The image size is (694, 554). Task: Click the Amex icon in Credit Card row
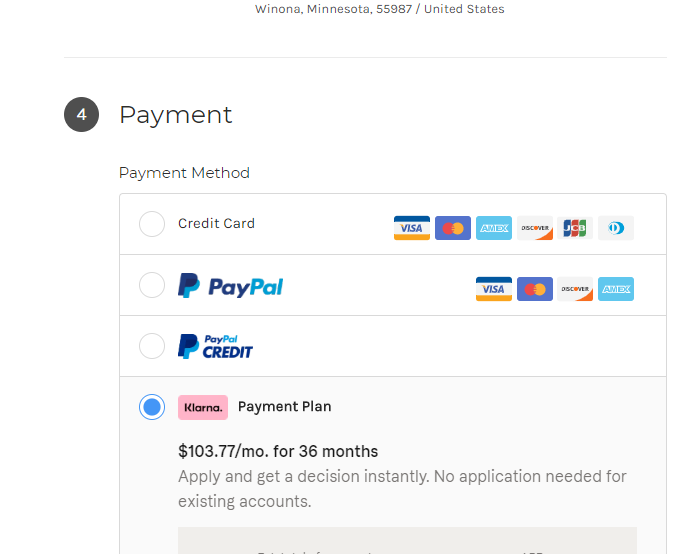[494, 228]
